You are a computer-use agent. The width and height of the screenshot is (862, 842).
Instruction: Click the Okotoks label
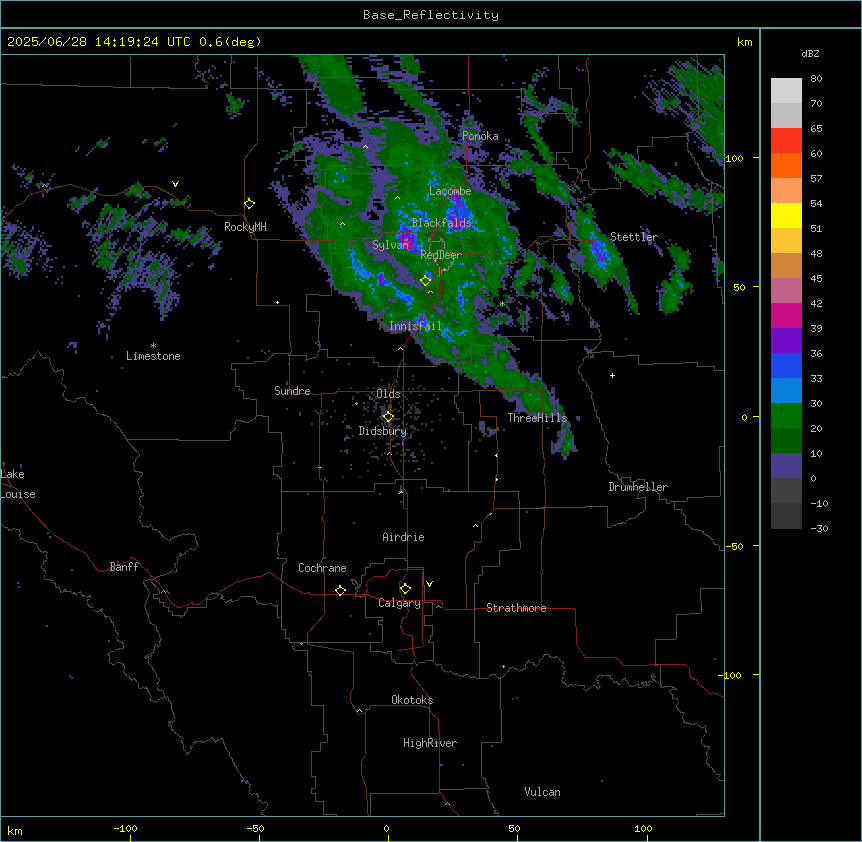(x=412, y=700)
